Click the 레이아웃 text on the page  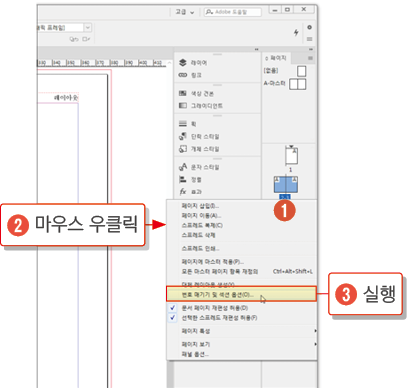(x=66, y=98)
